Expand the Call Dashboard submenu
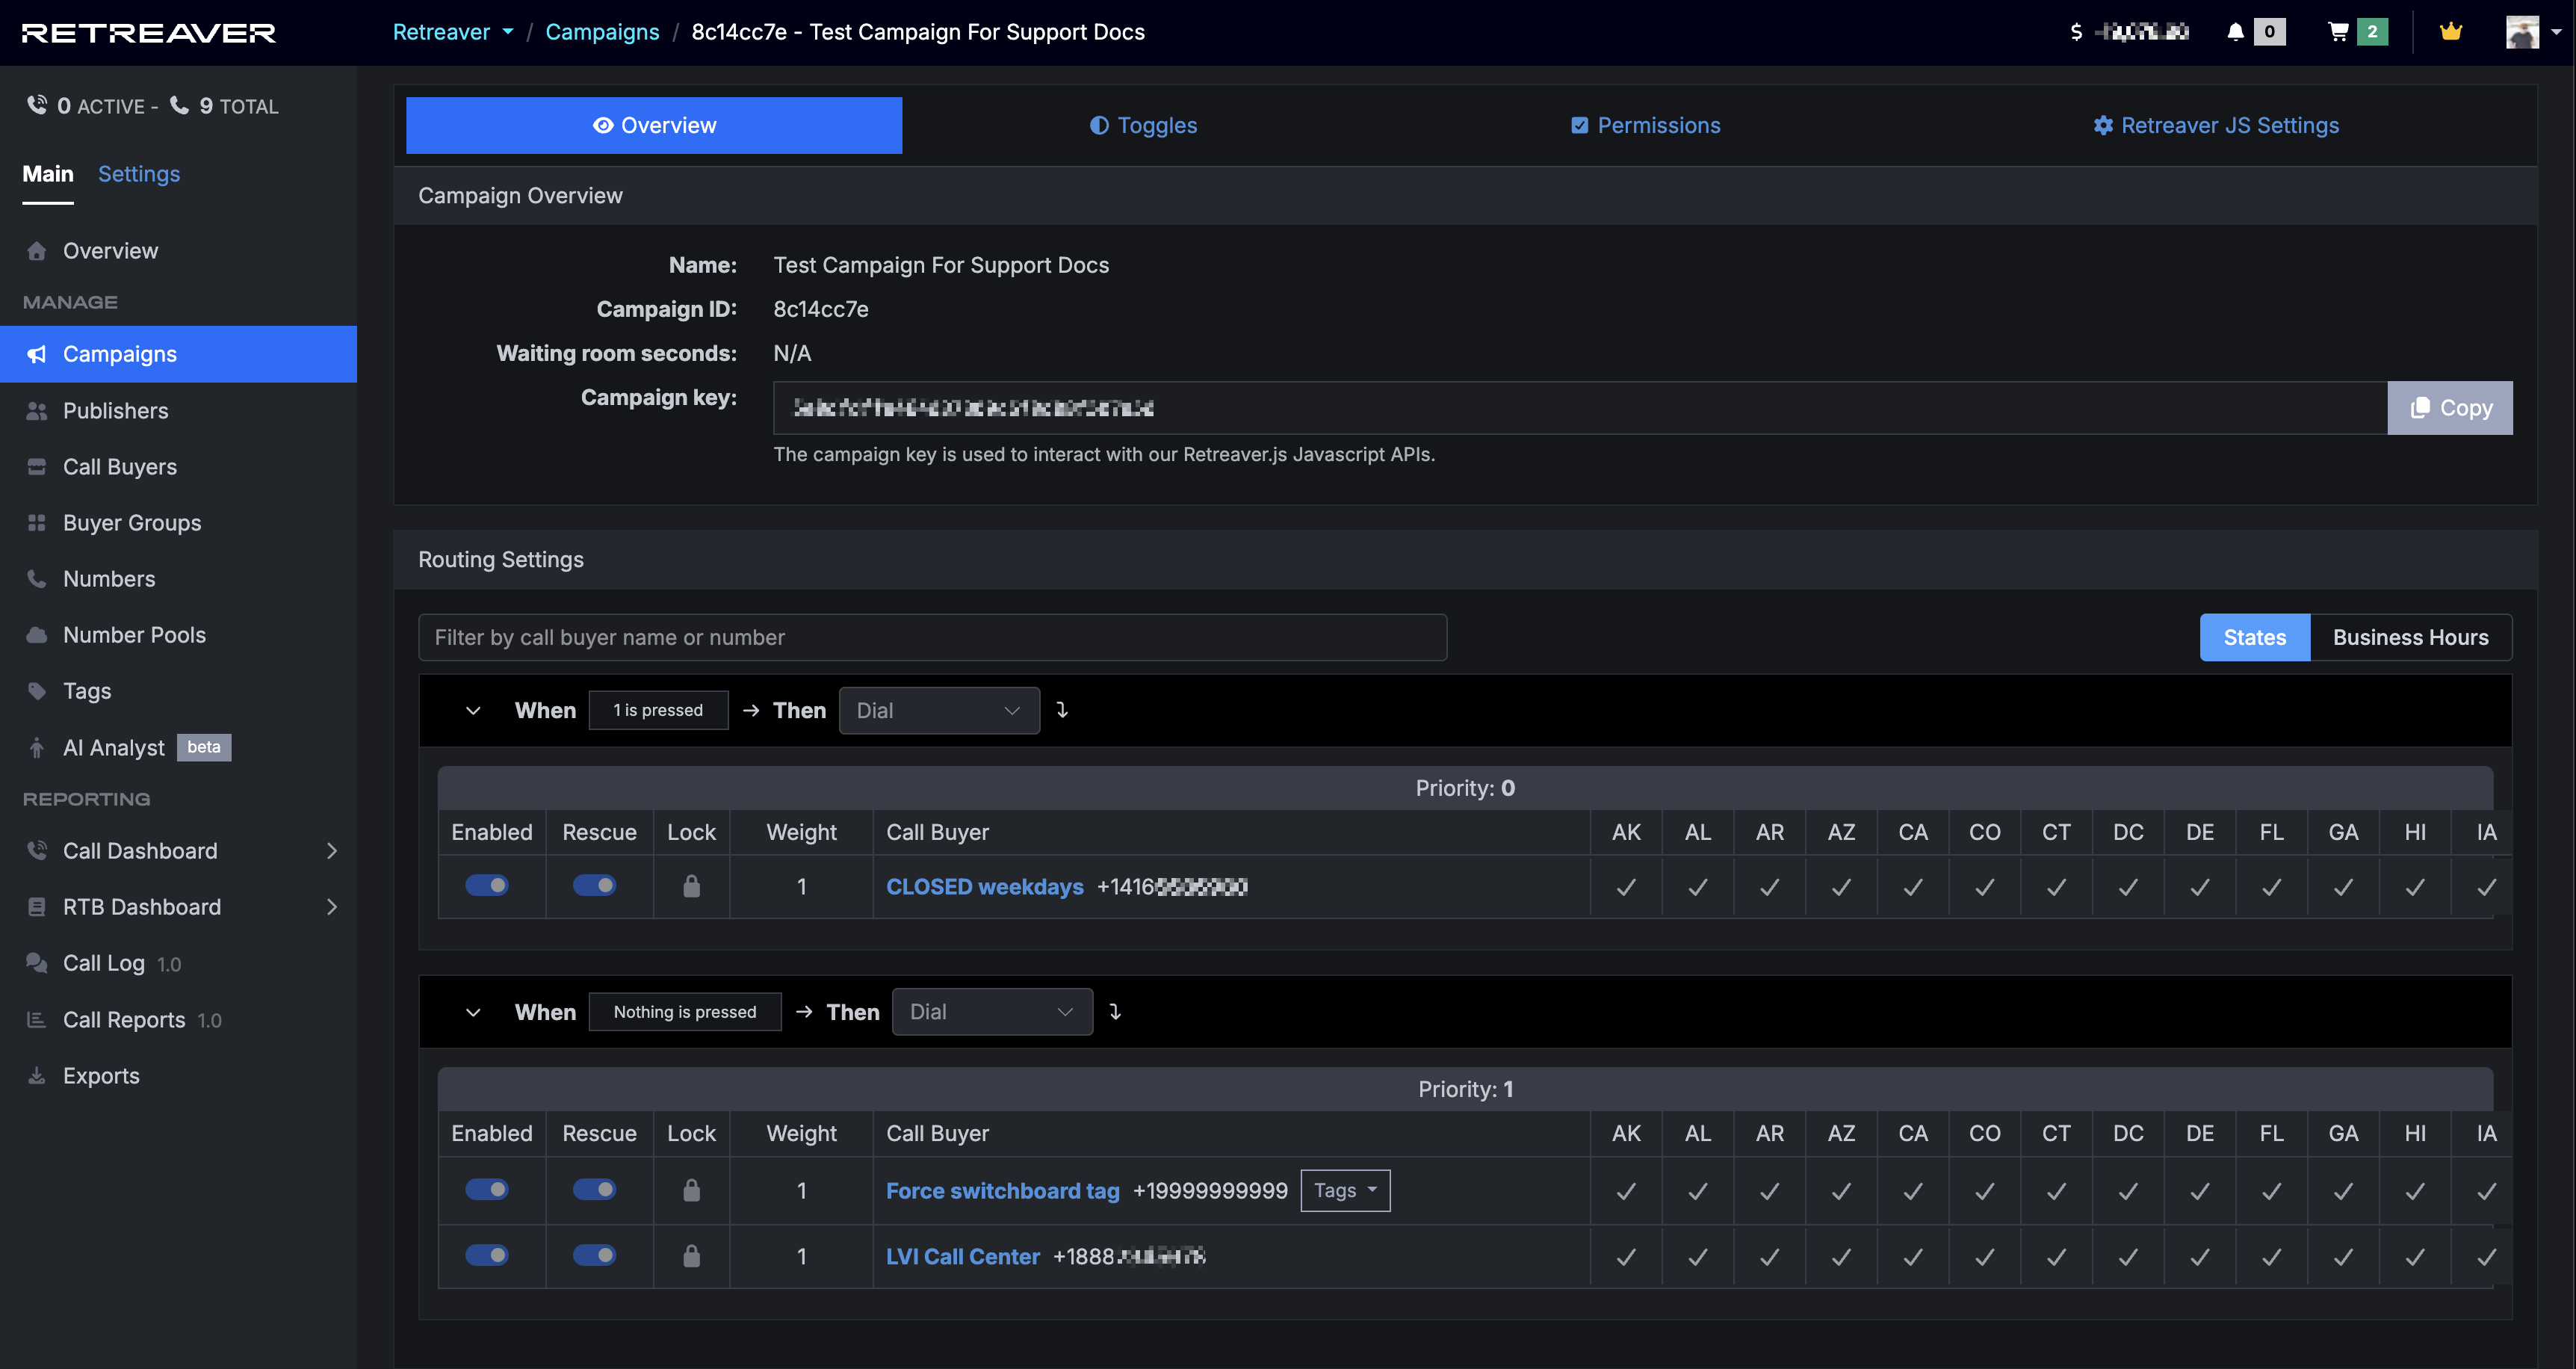 pyautogui.click(x=332, y=851)
